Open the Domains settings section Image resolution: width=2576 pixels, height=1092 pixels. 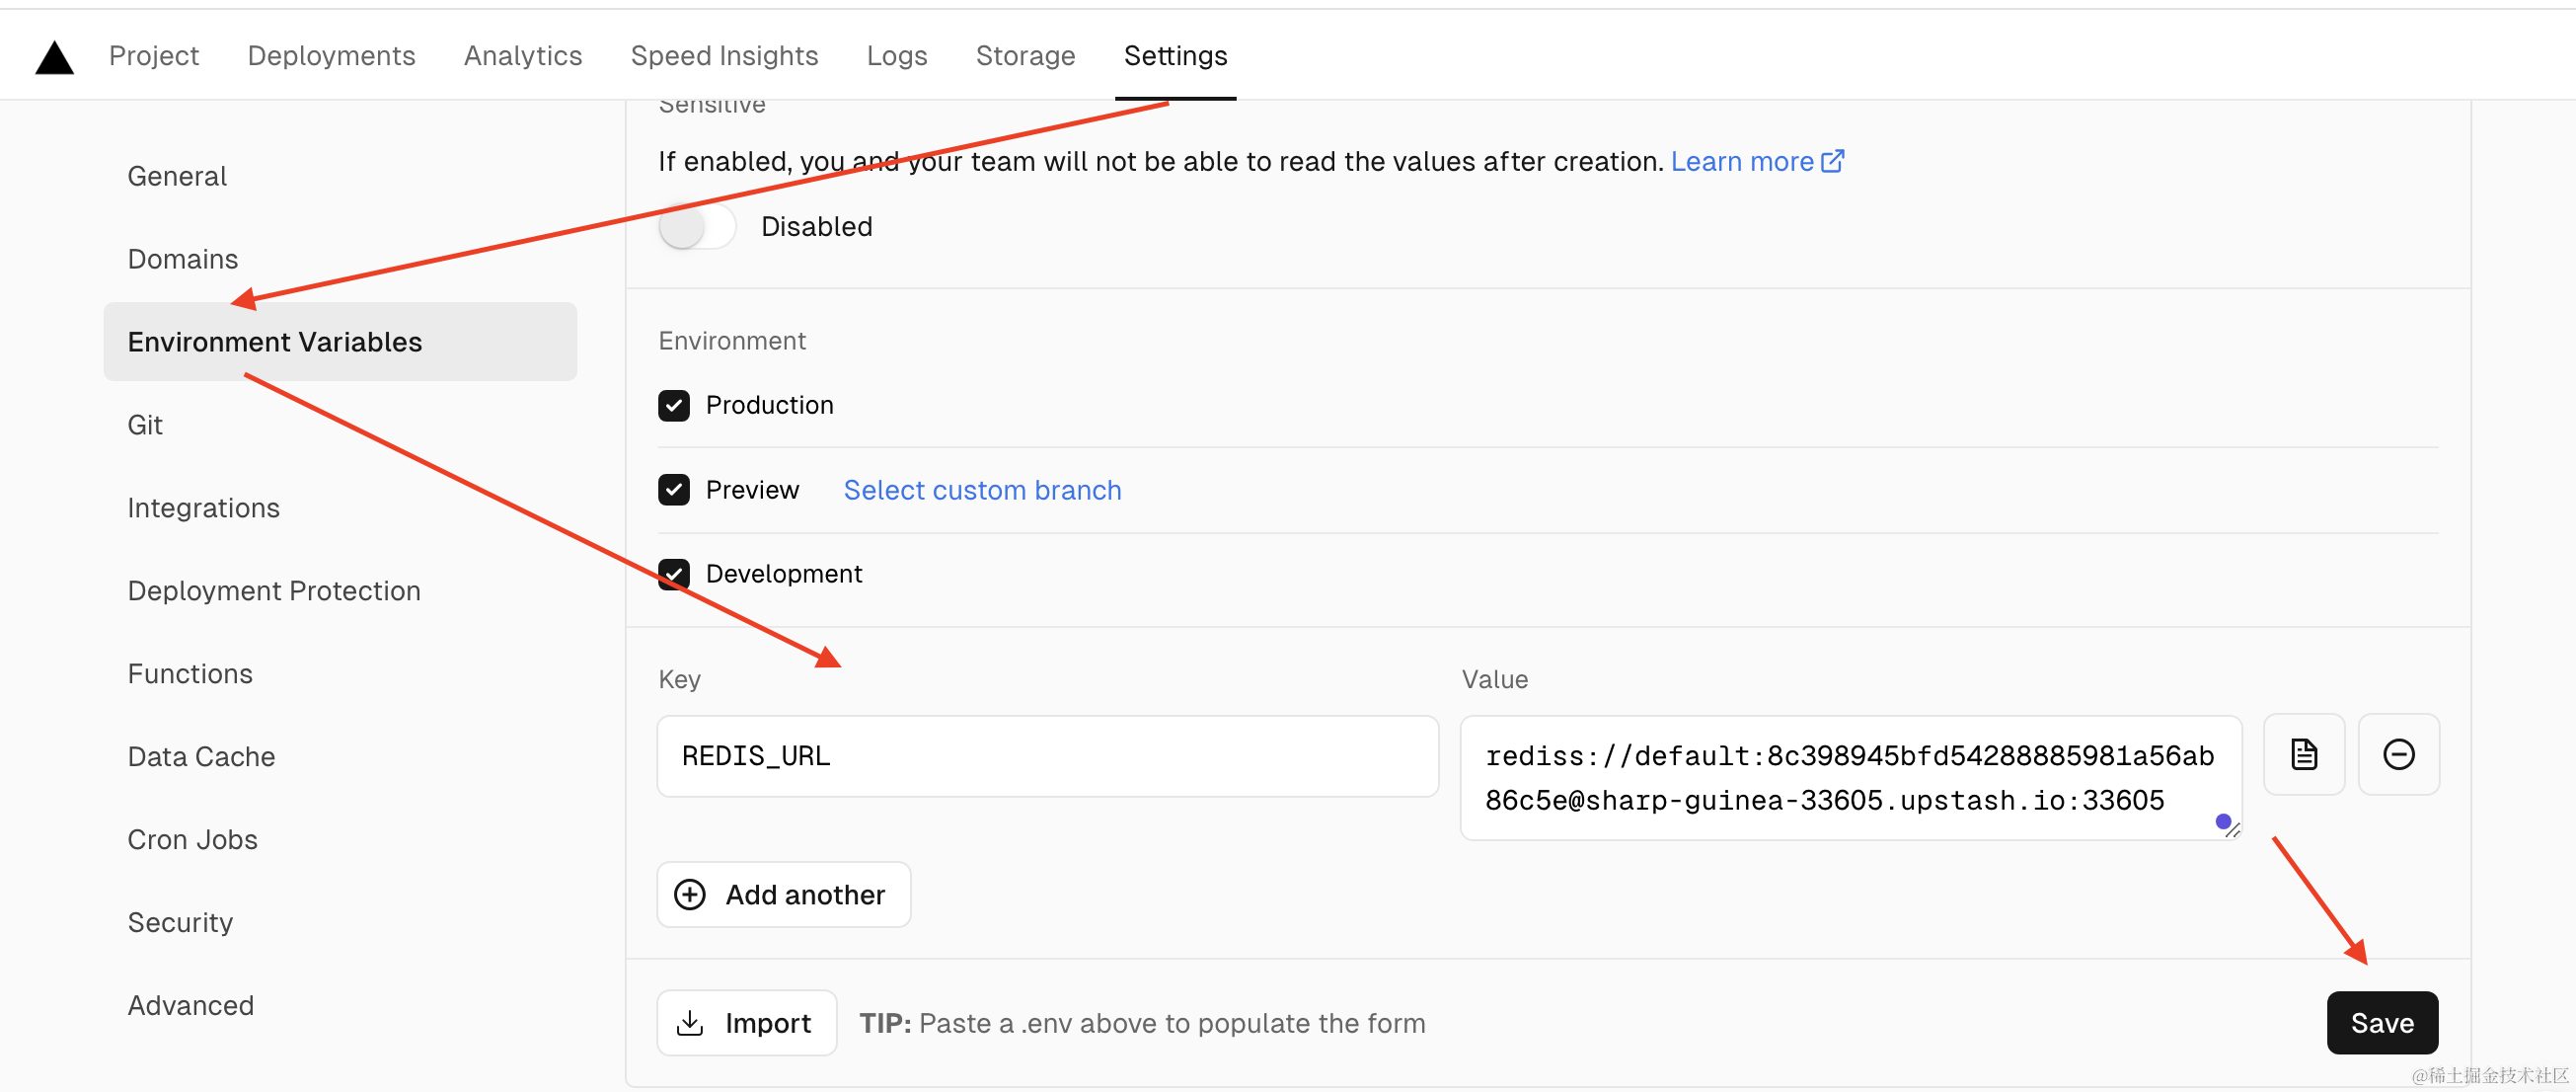(183, 259)
